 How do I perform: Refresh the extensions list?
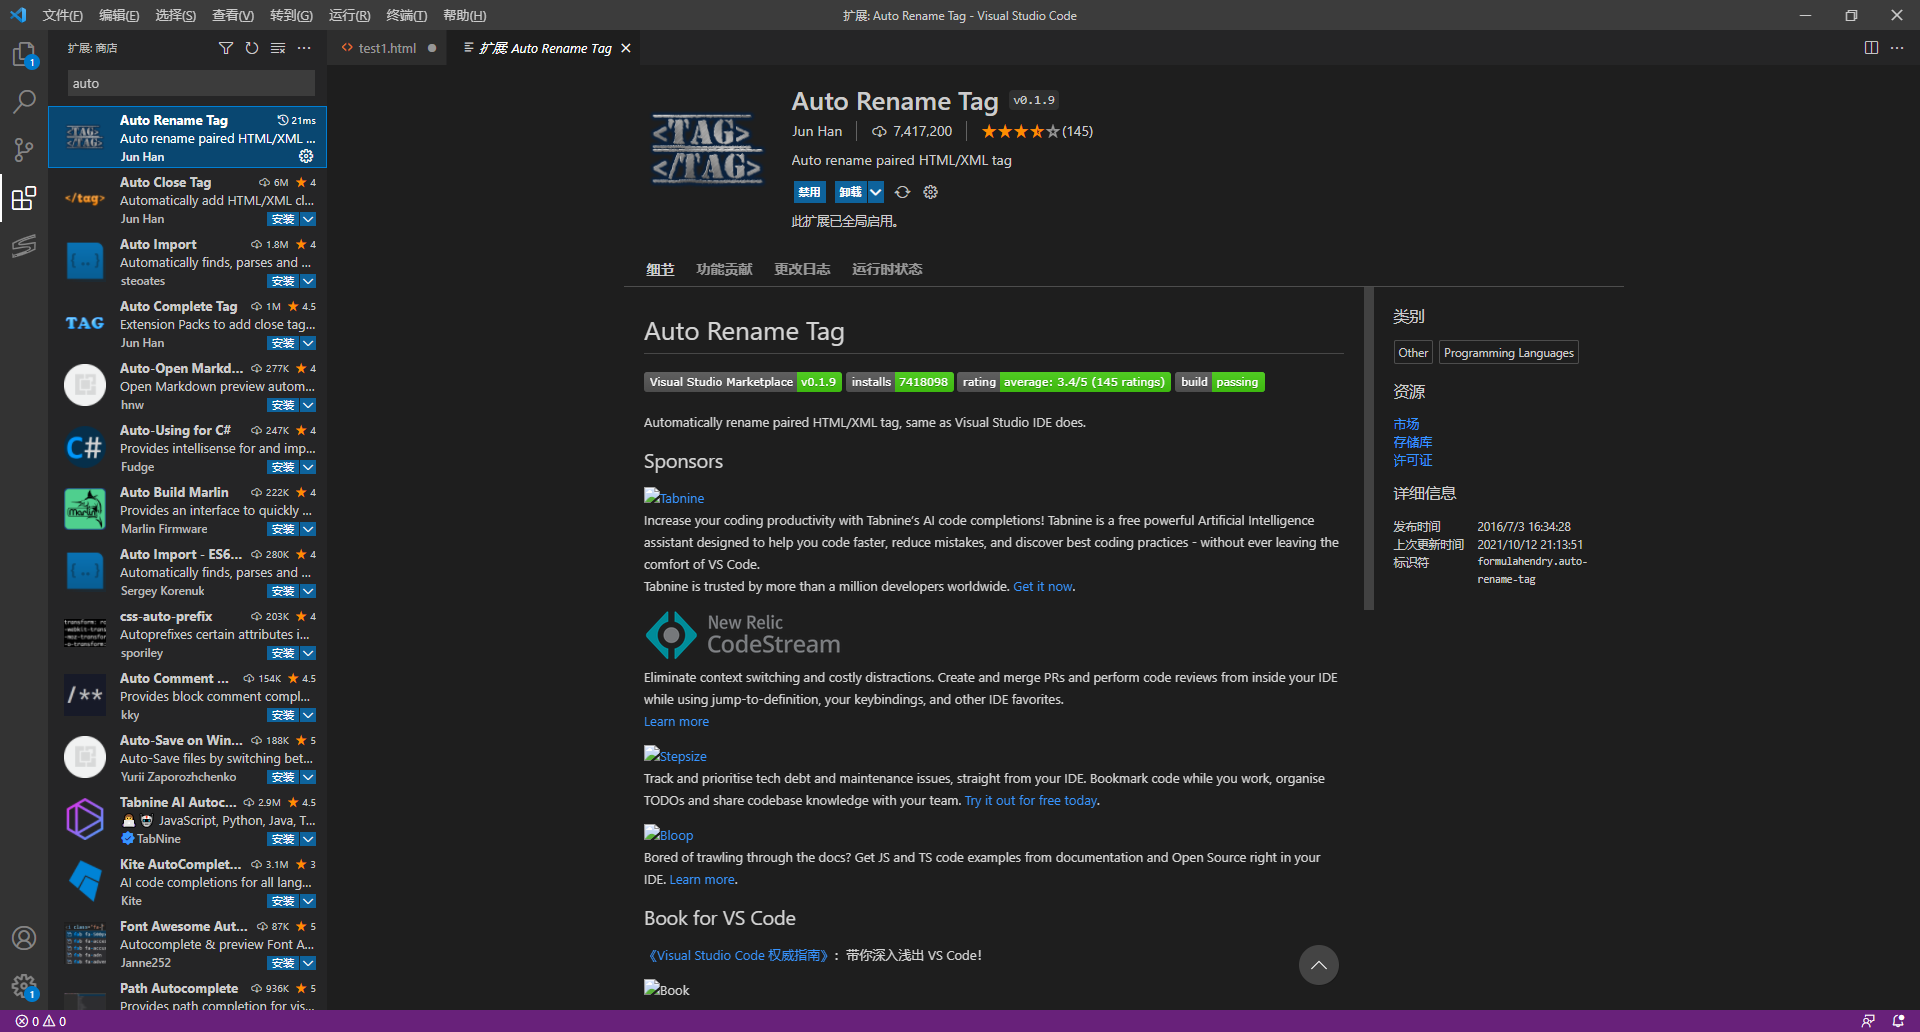(252, 48)
